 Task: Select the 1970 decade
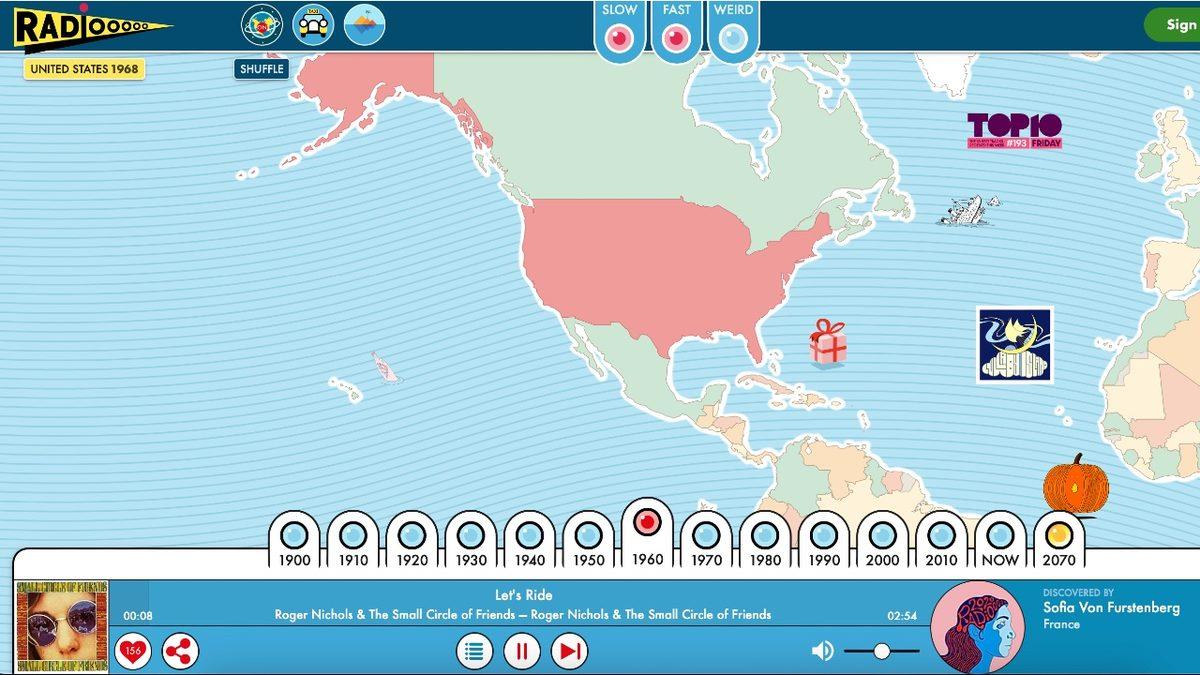pos(706,536)
